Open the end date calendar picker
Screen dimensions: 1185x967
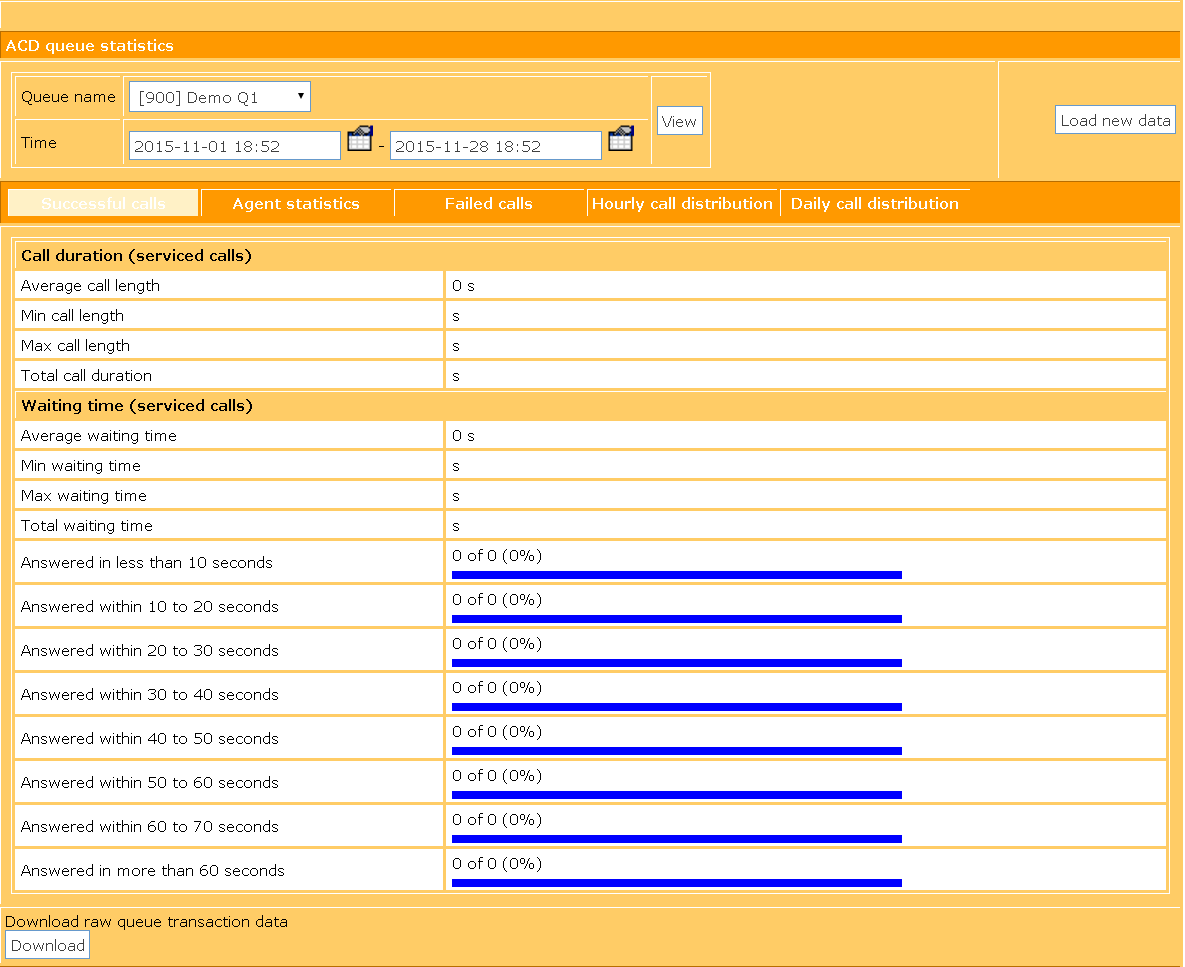[621, 139]
